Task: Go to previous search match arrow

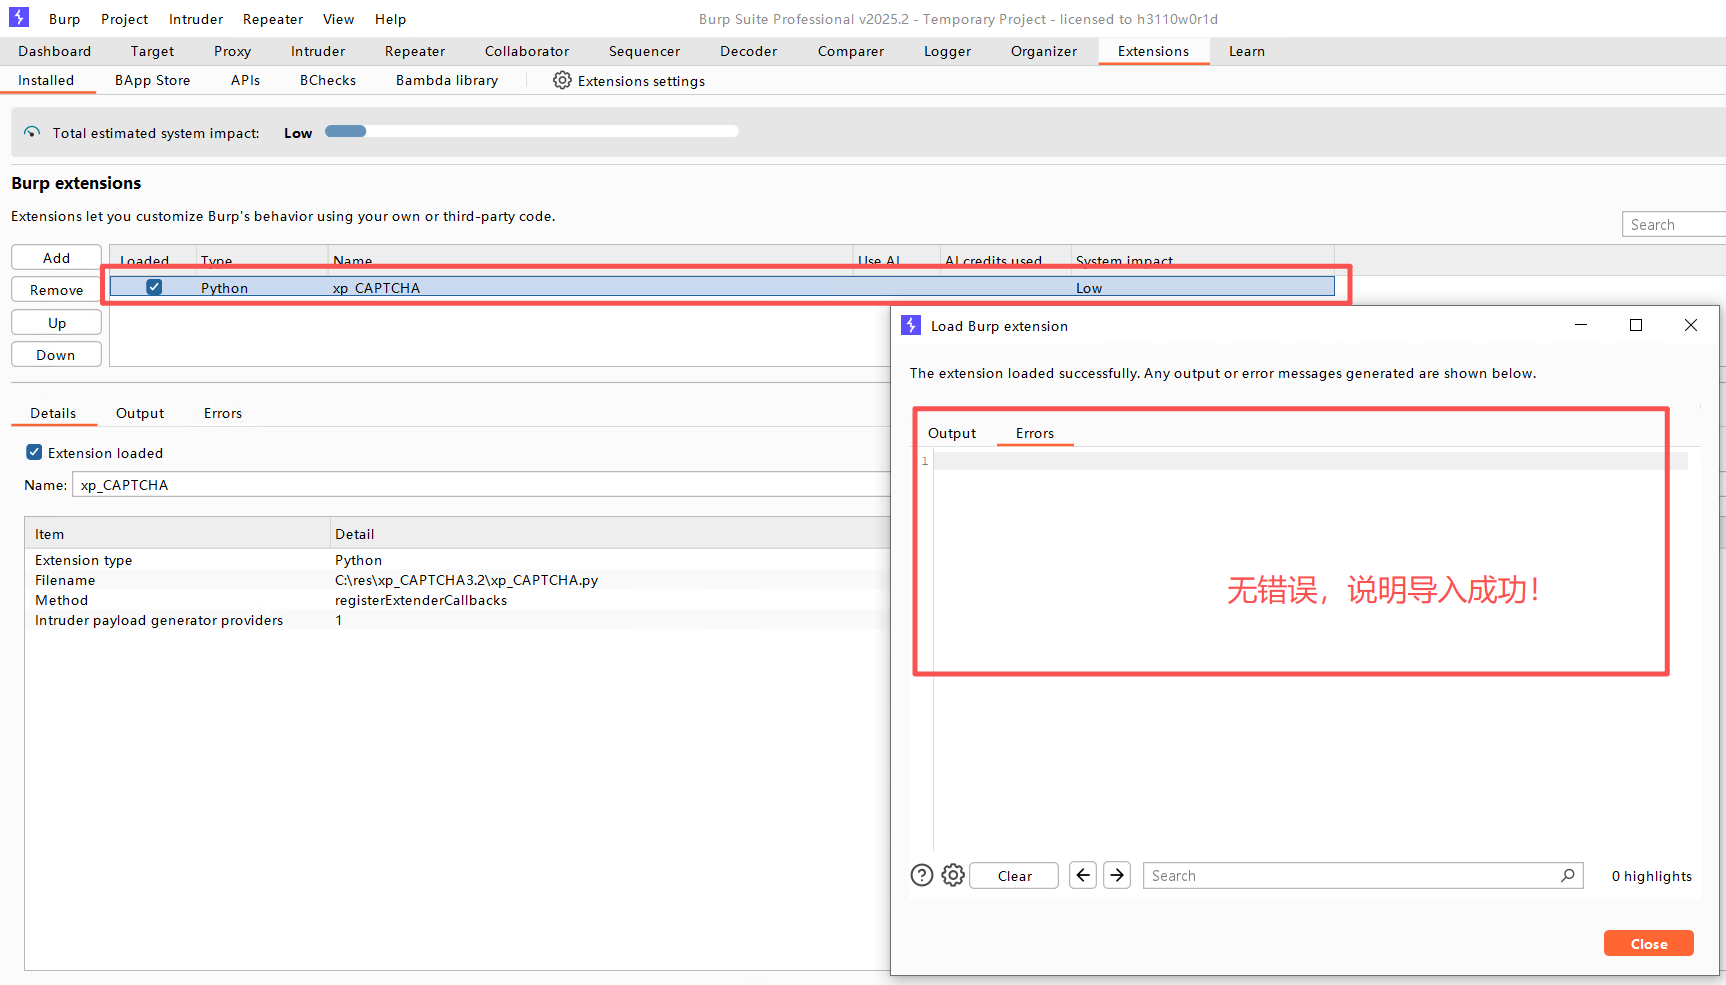Action: tap(1083, 875)
